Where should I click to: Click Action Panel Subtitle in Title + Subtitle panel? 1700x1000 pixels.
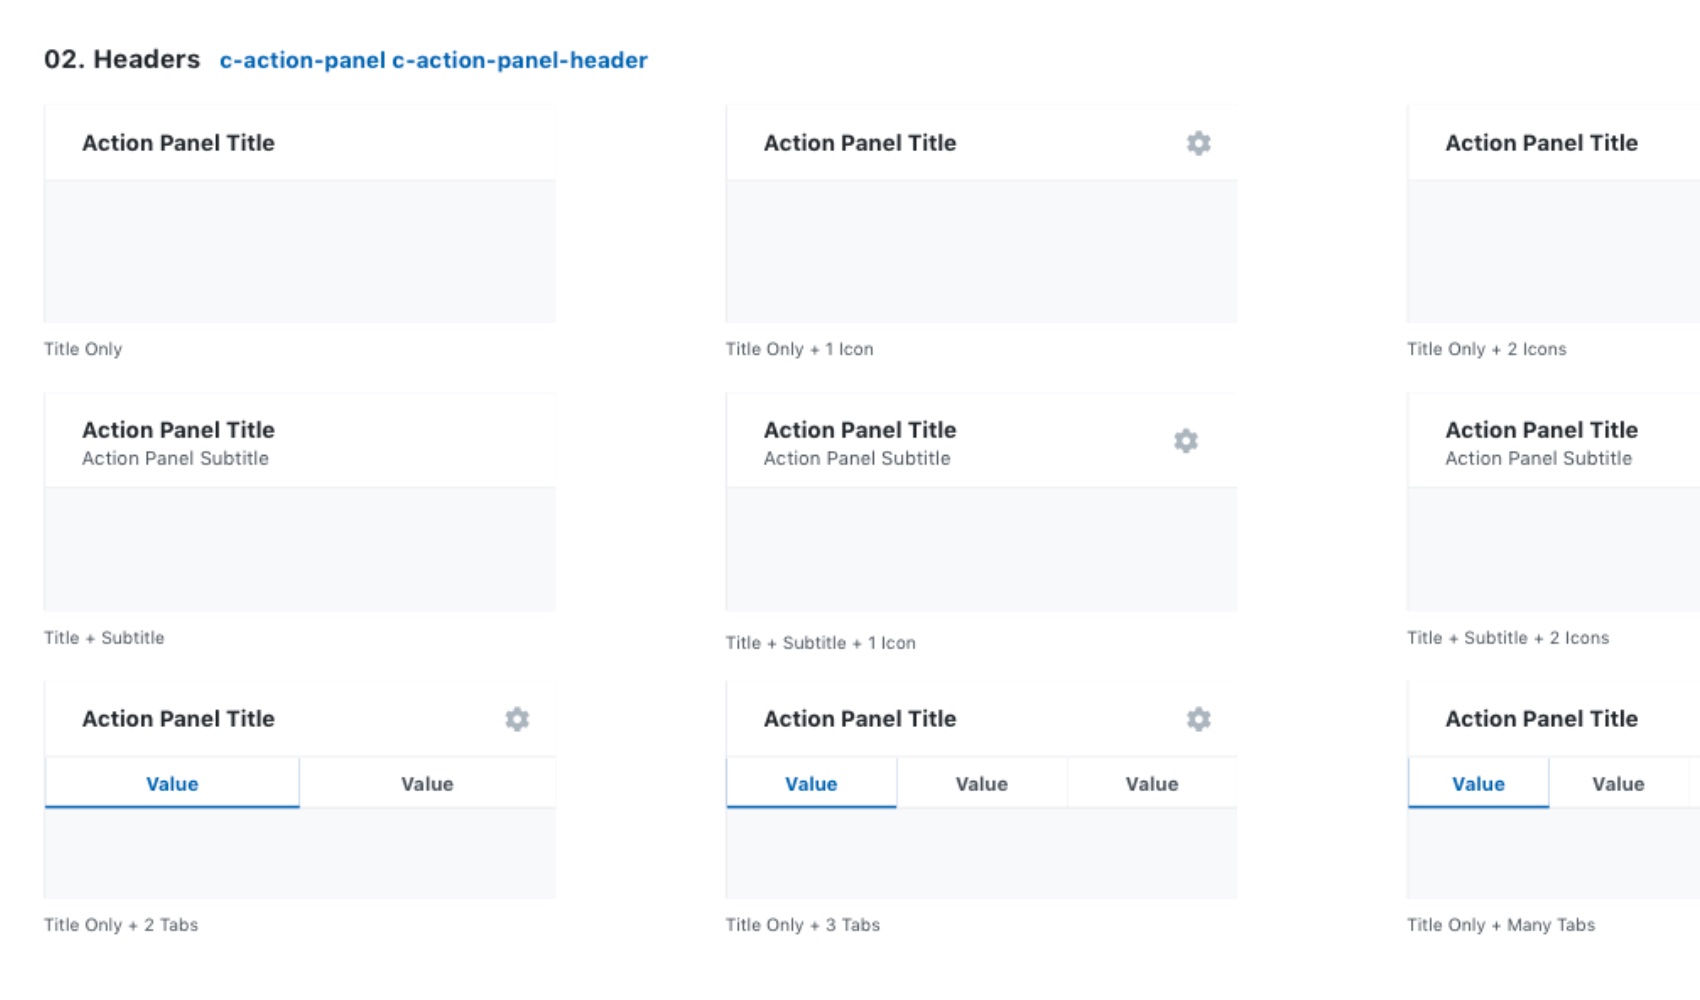[x=175, y=458]
